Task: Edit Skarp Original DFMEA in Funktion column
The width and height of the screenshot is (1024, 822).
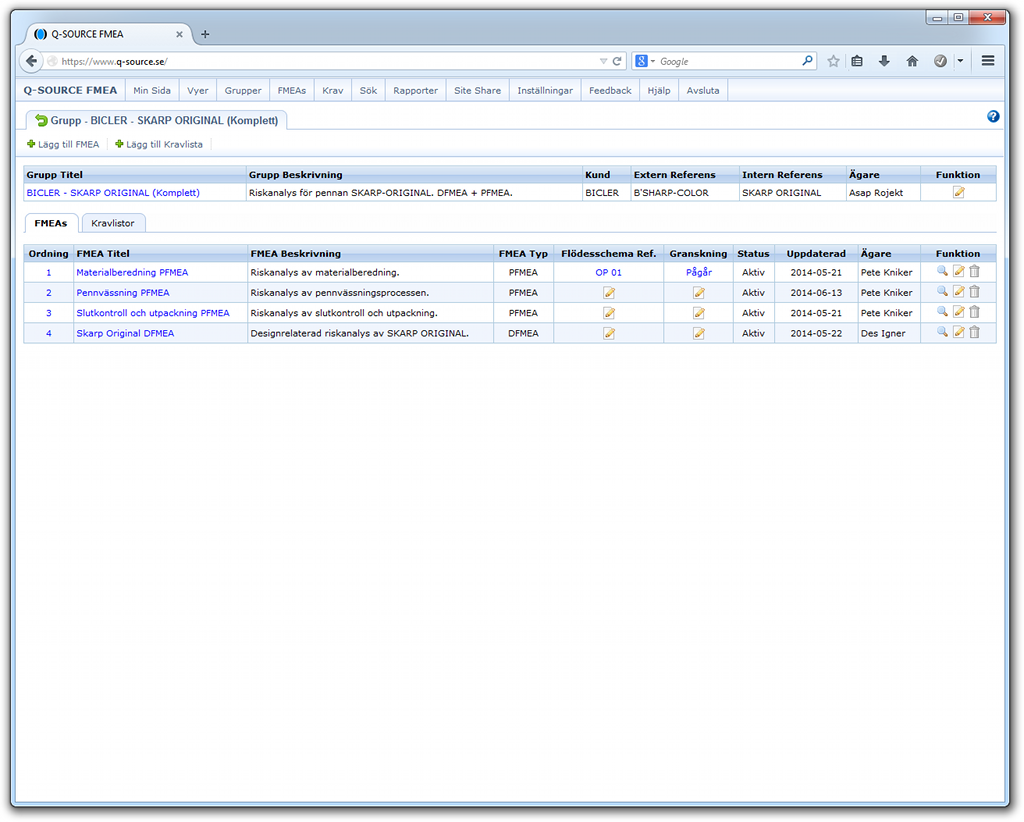Action: click(x=959, y=332)
